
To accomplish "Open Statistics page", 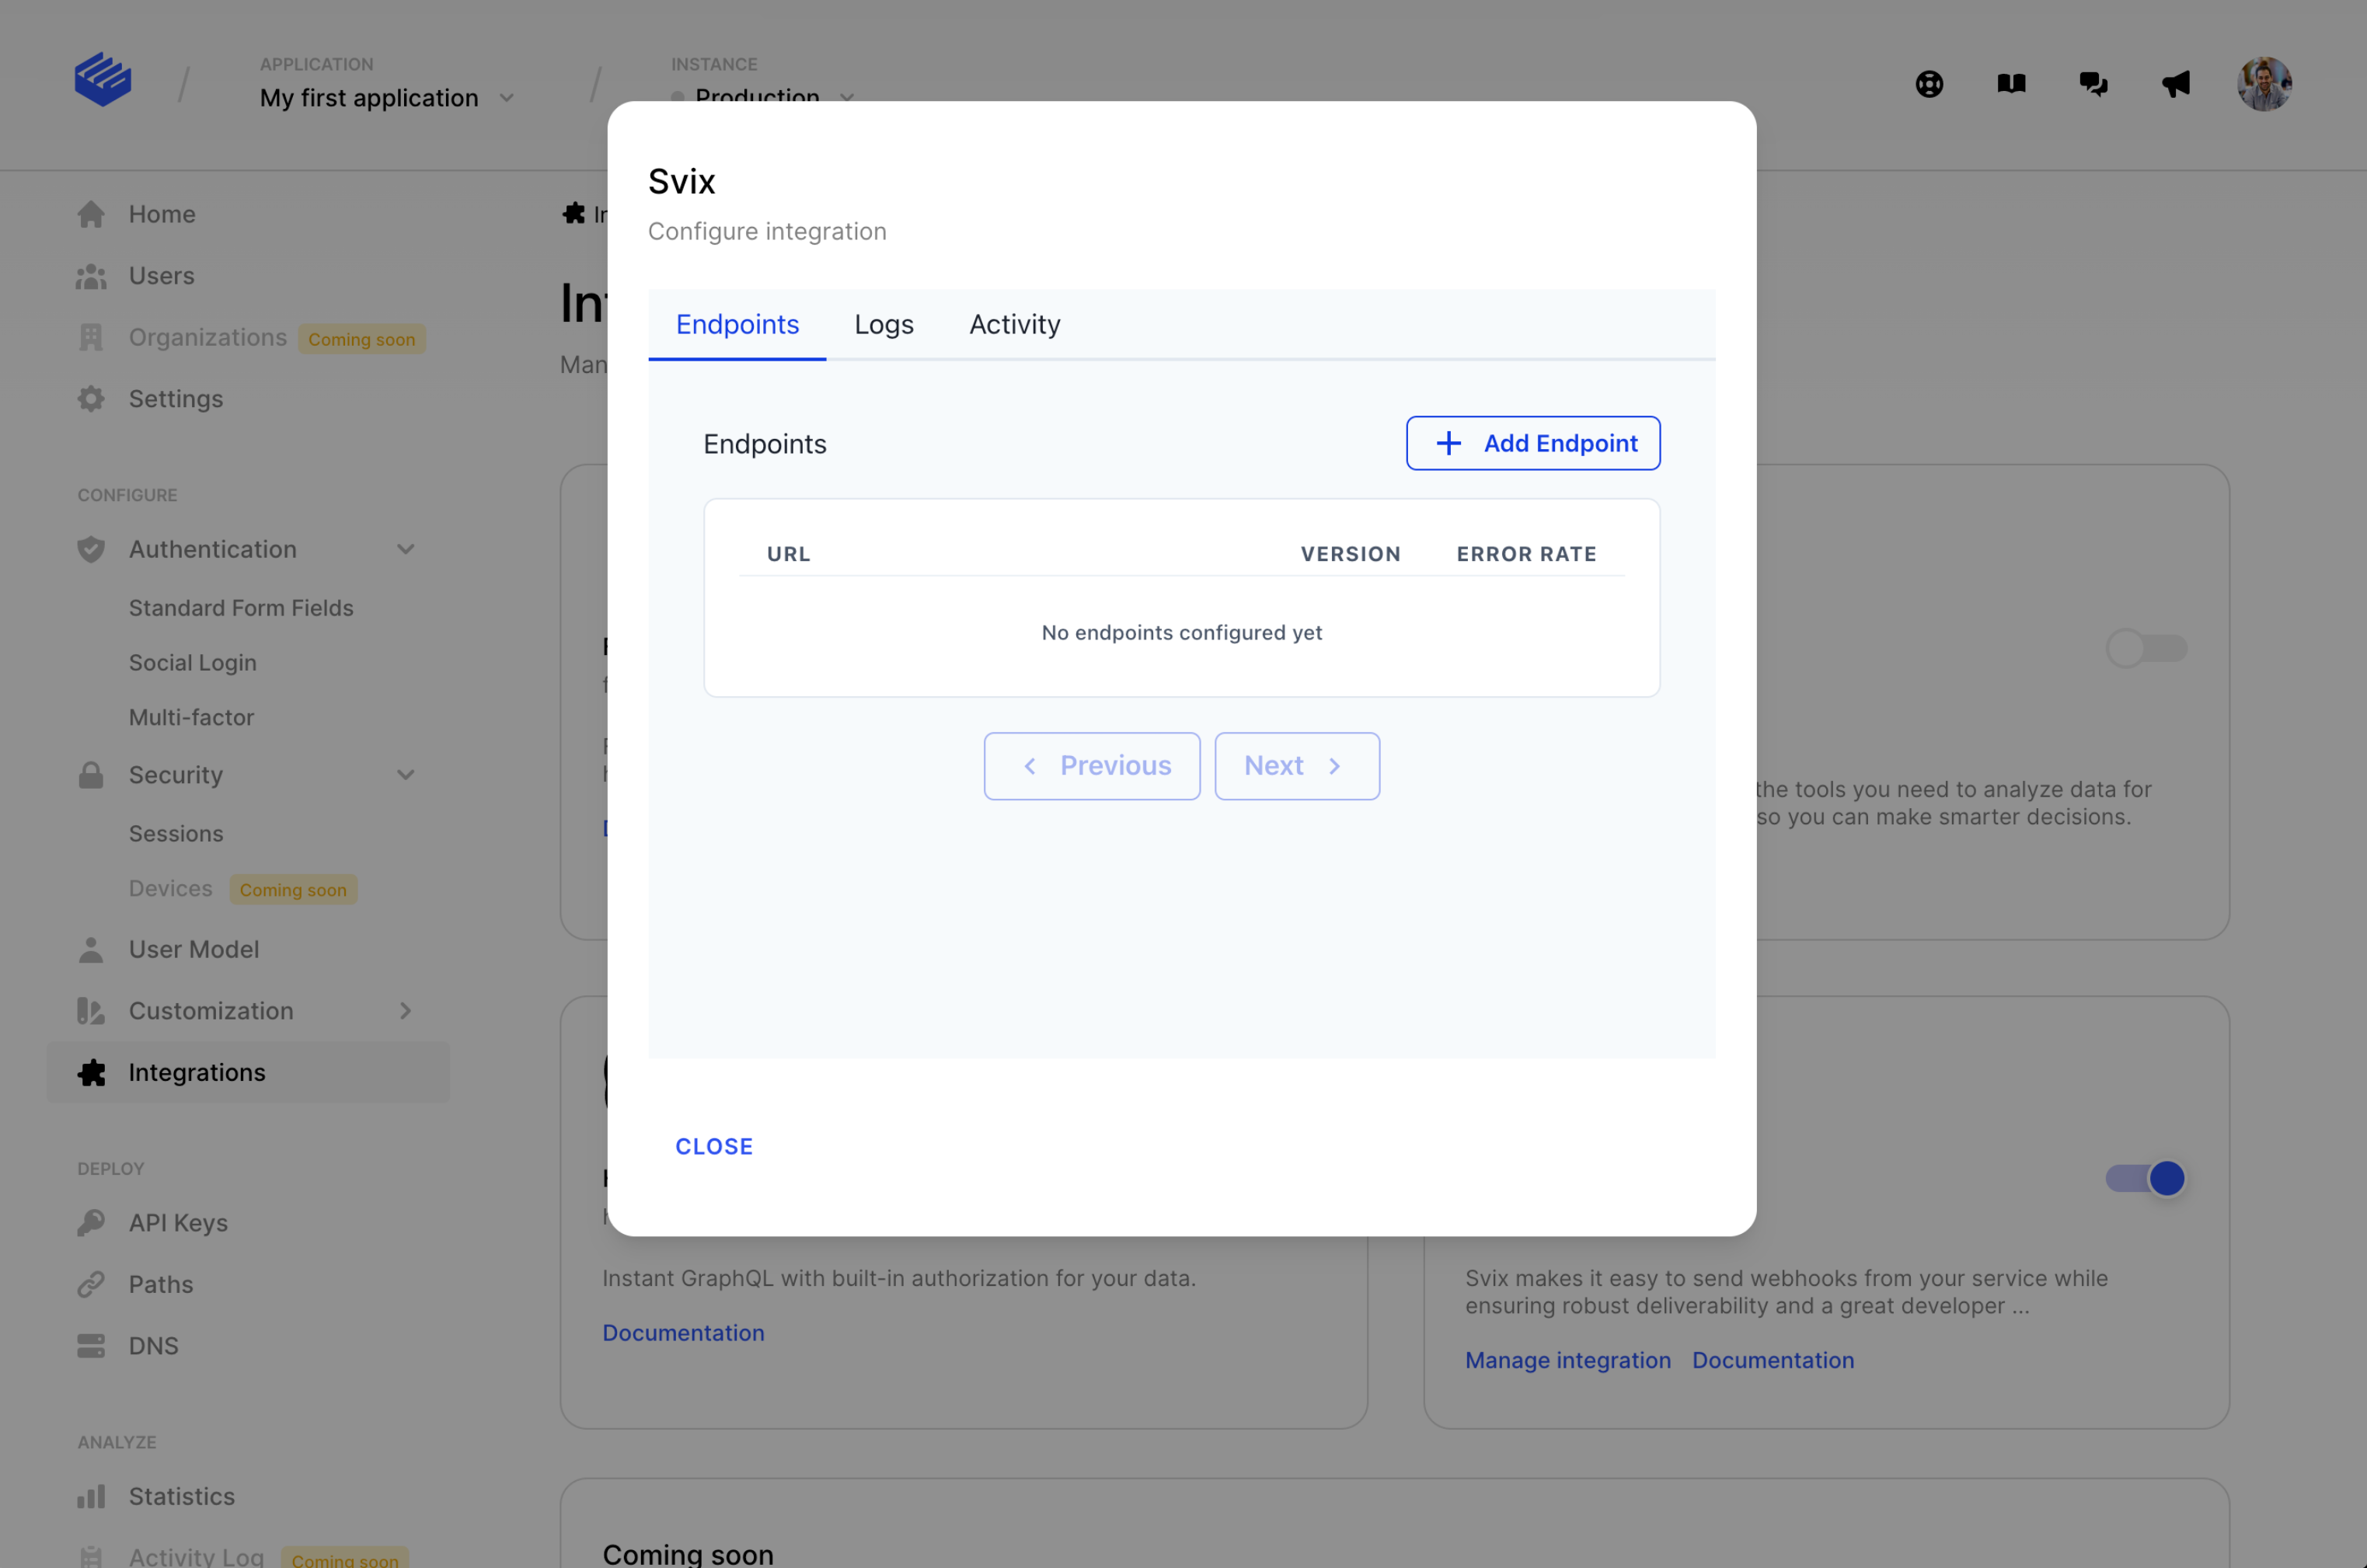I will pos(182,1496).
